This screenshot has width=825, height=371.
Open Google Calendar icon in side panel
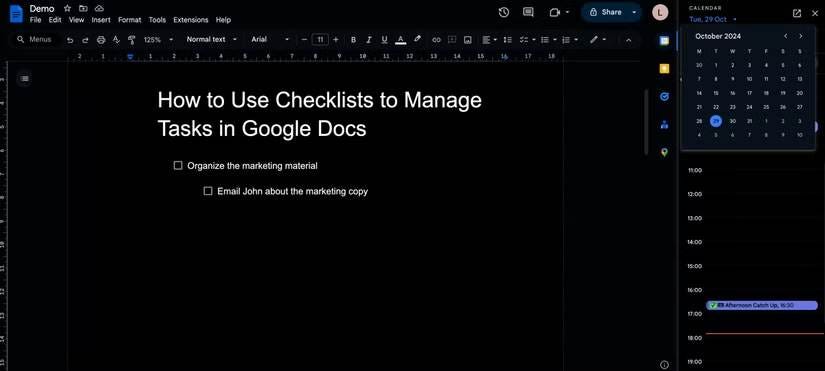[x=665, y=41]
